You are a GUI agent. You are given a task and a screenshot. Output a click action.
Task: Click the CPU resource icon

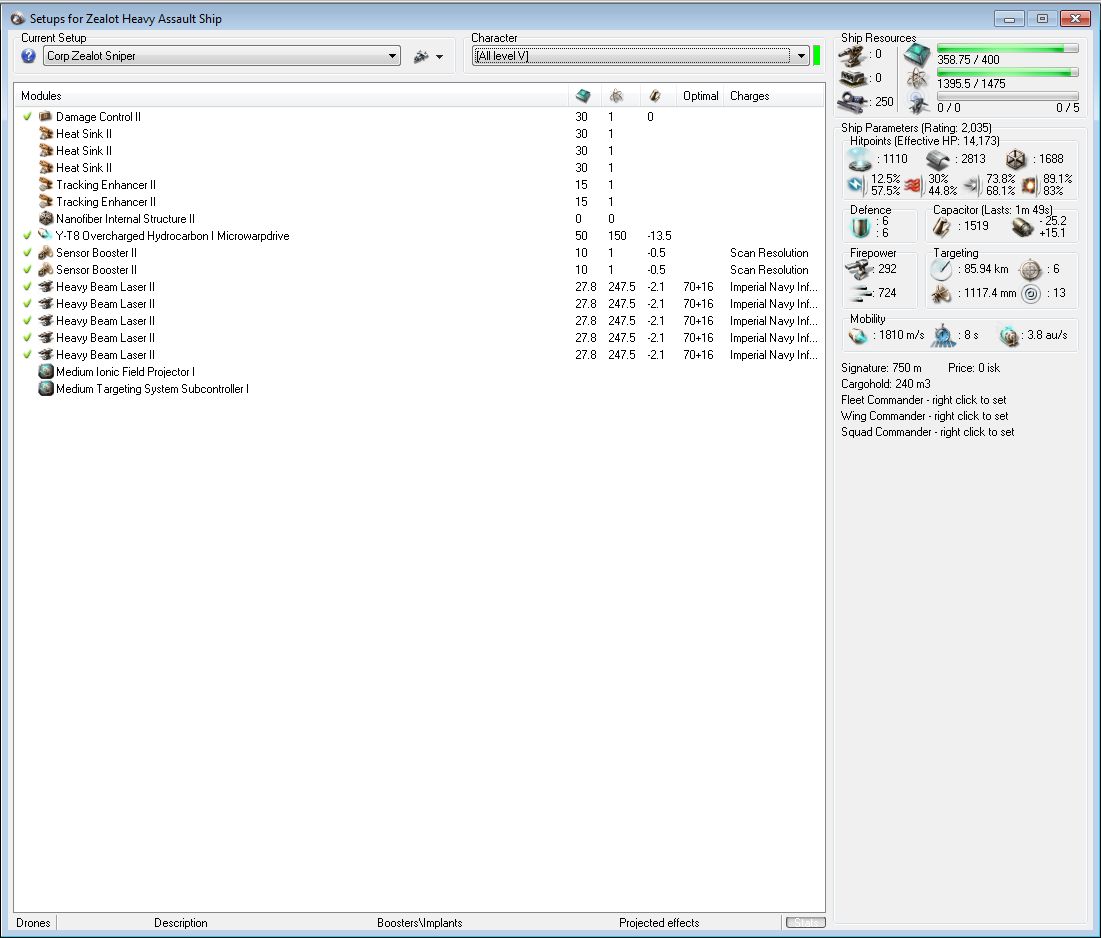pyautogui.click(x=917, y=54)
